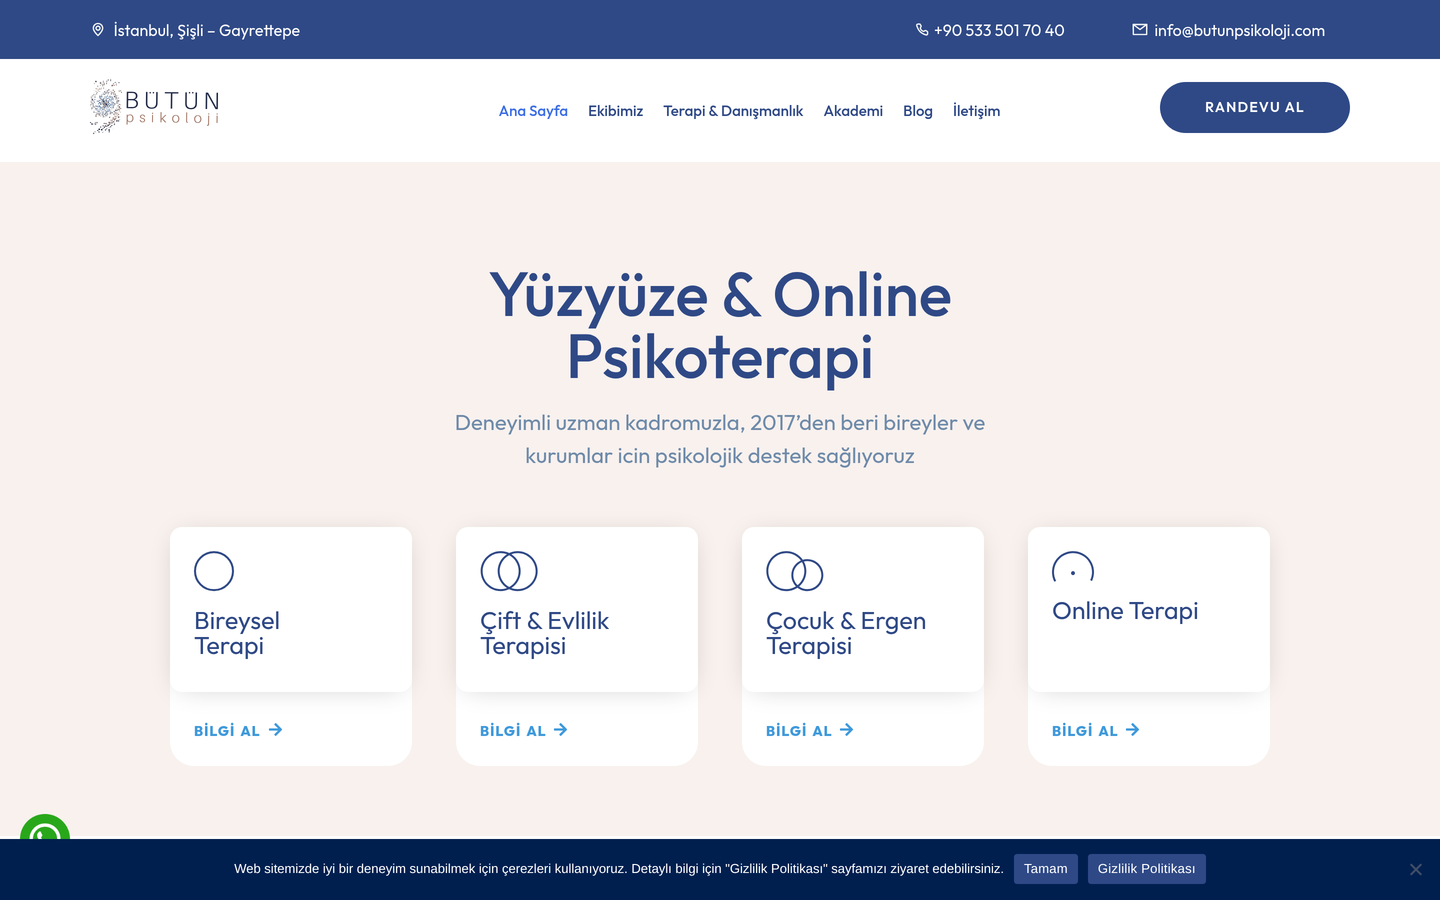This screenshot has height=900, width=1440.
Task: Open the İletişim page link
Action: [976, 111]
